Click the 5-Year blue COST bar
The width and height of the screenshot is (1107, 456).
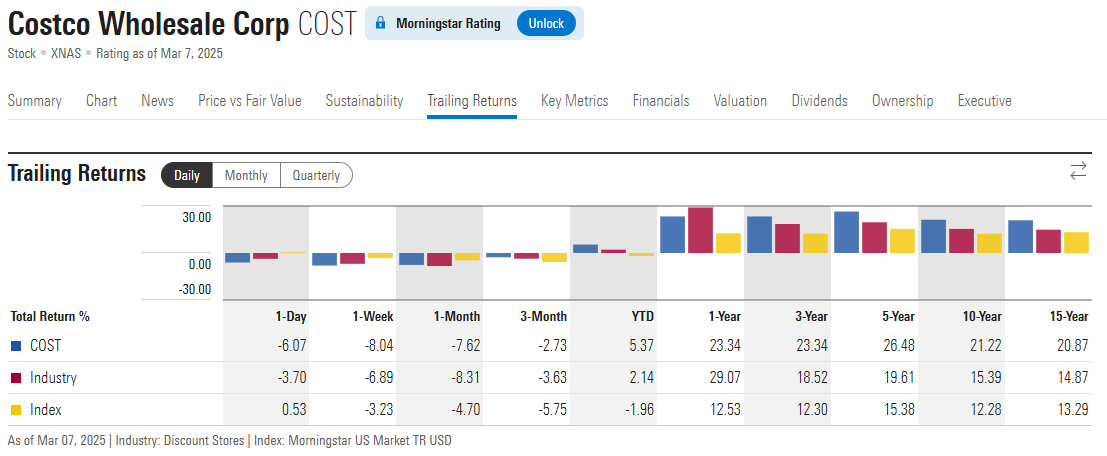(846, 232)
